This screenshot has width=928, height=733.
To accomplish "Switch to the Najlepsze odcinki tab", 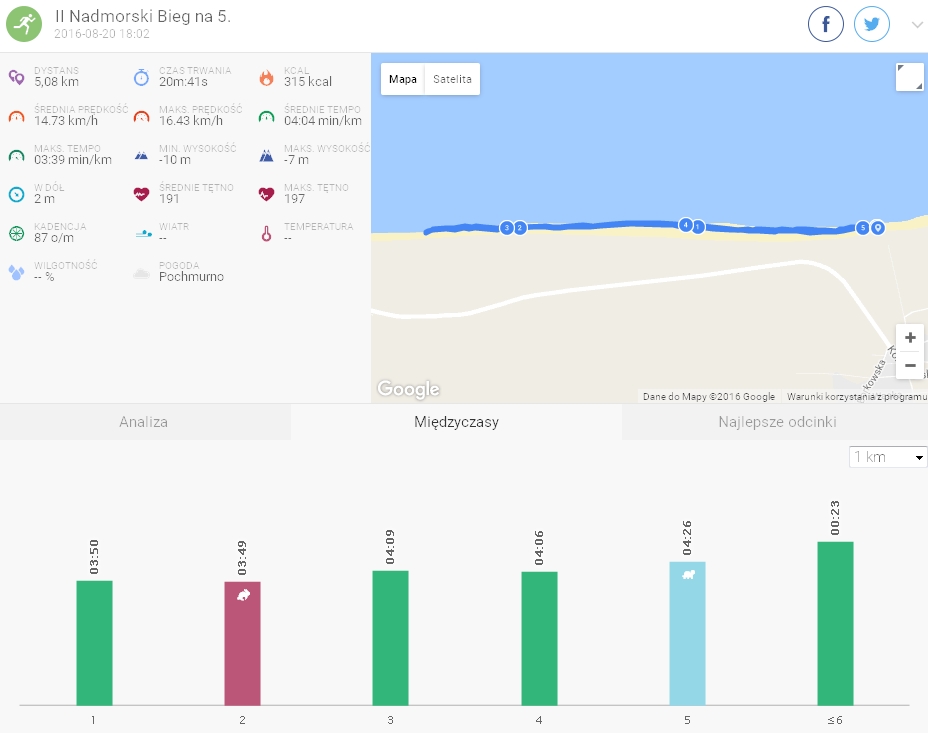I will (x=776, y=422).
